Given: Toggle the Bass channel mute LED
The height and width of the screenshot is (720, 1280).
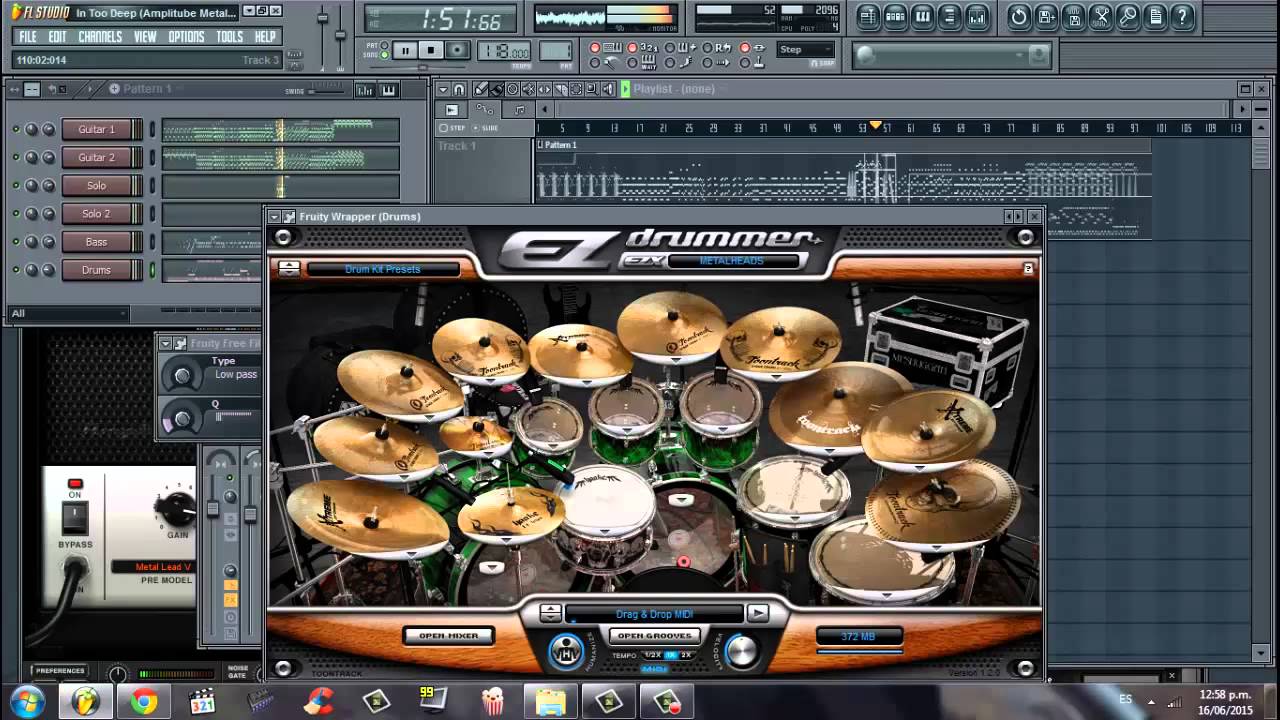Looking at the screenshot, I should (x=15, y=242).
